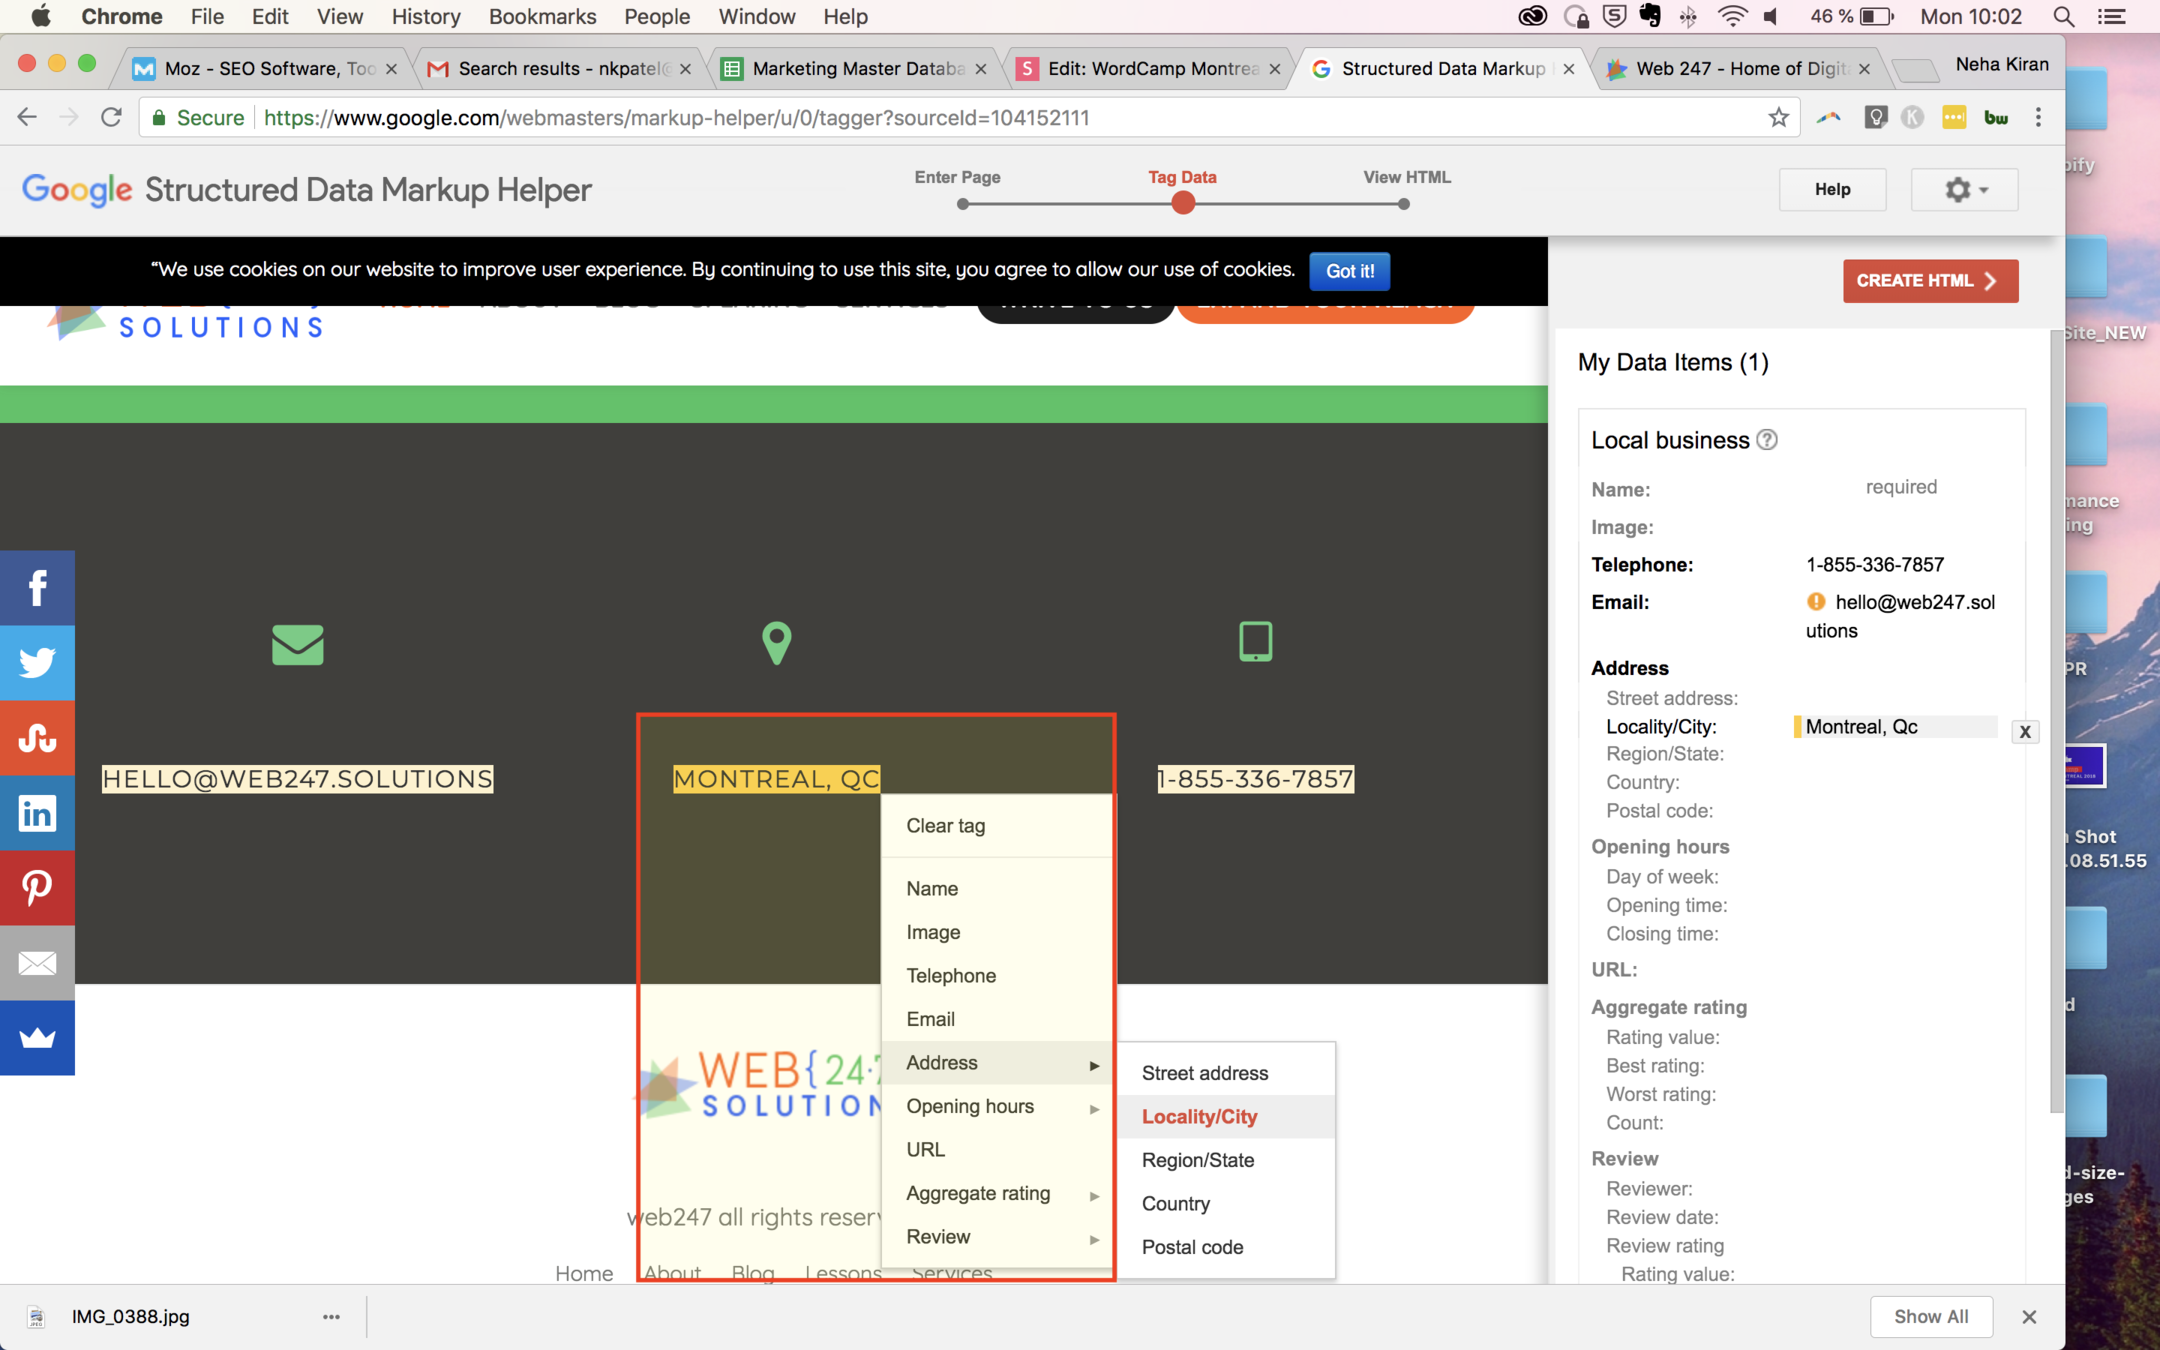Click the LinkedIn share icon
2160x1350 pixels.
click(x=37, y=813)
